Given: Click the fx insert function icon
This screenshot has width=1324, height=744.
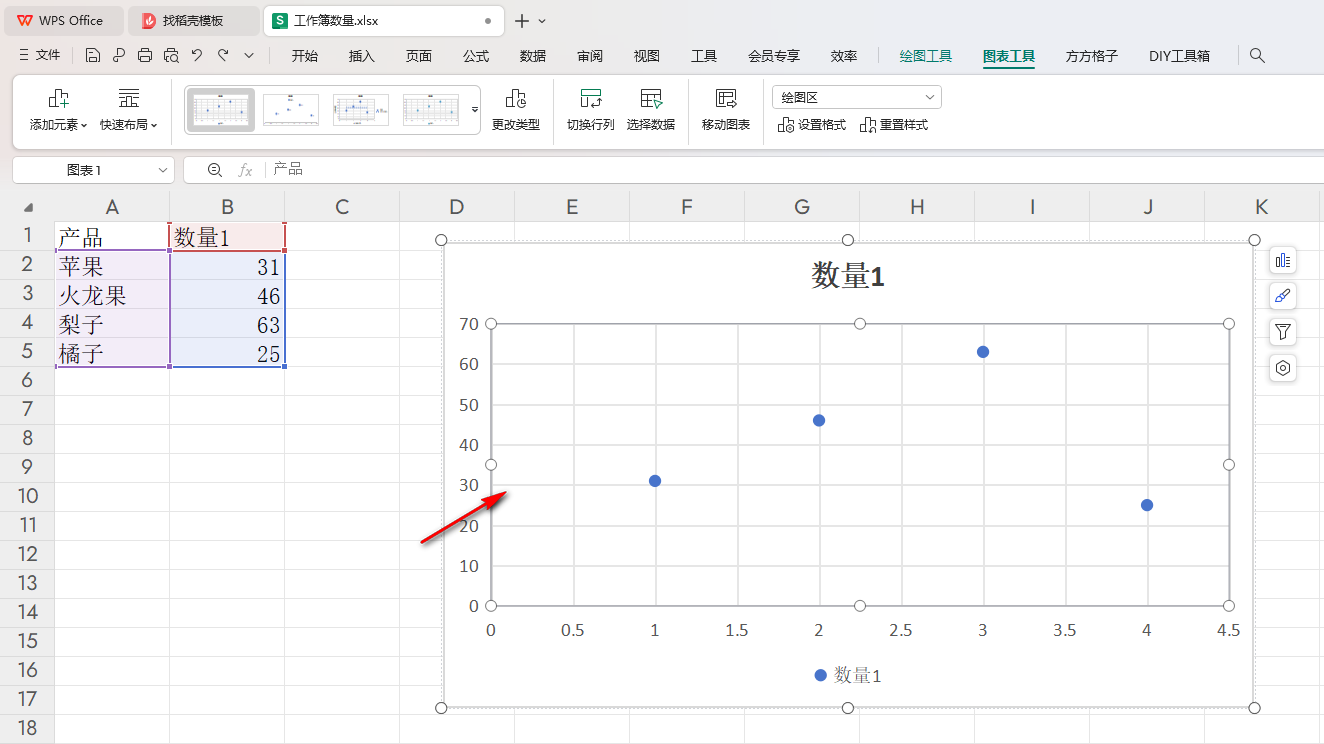Looking at the screenshot, I should 245,170.
